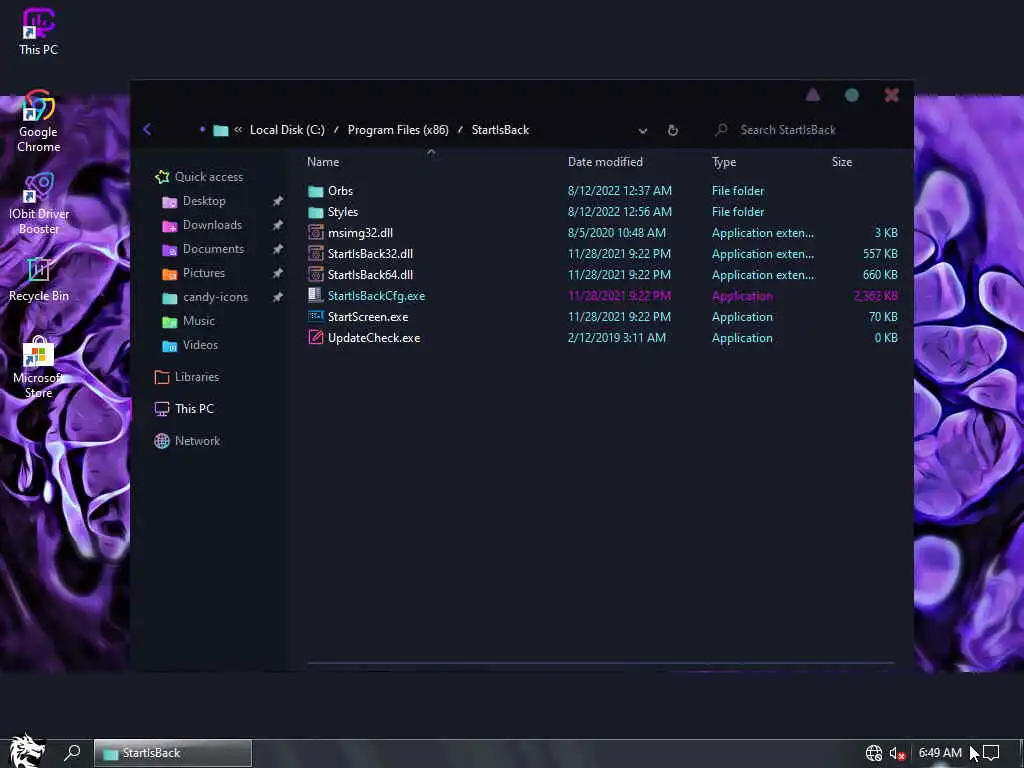
Task: Unpin Desktop using its pin icon
Action: click(x=278, y=201)
